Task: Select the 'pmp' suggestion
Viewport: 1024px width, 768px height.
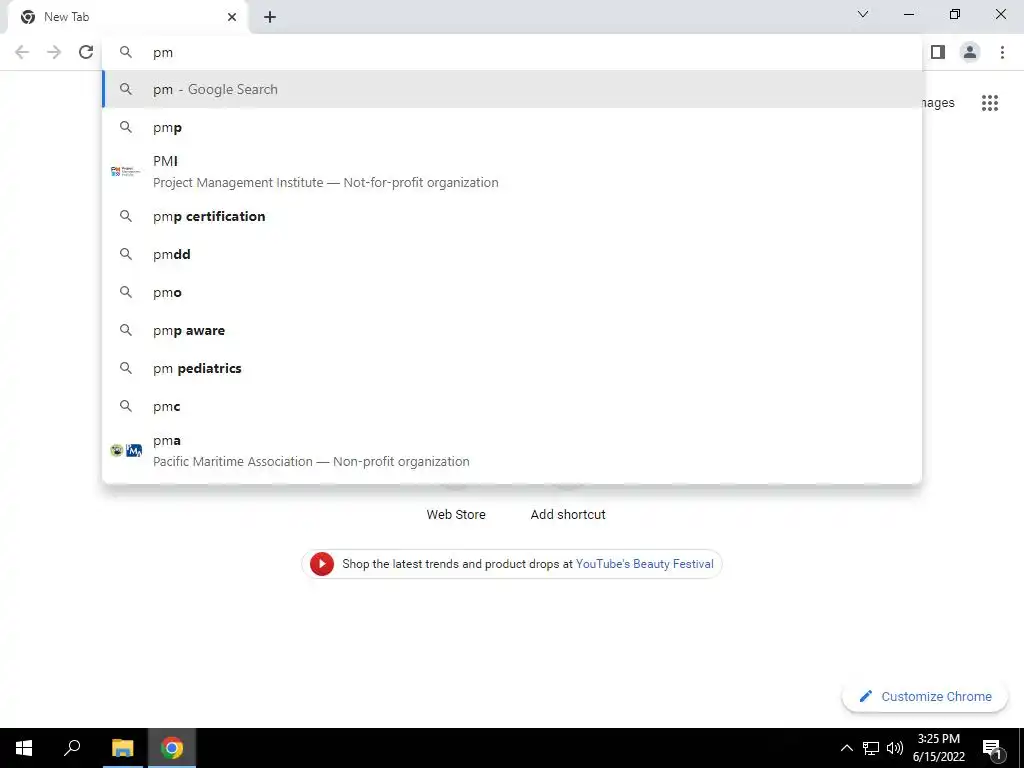Action: 512,127
